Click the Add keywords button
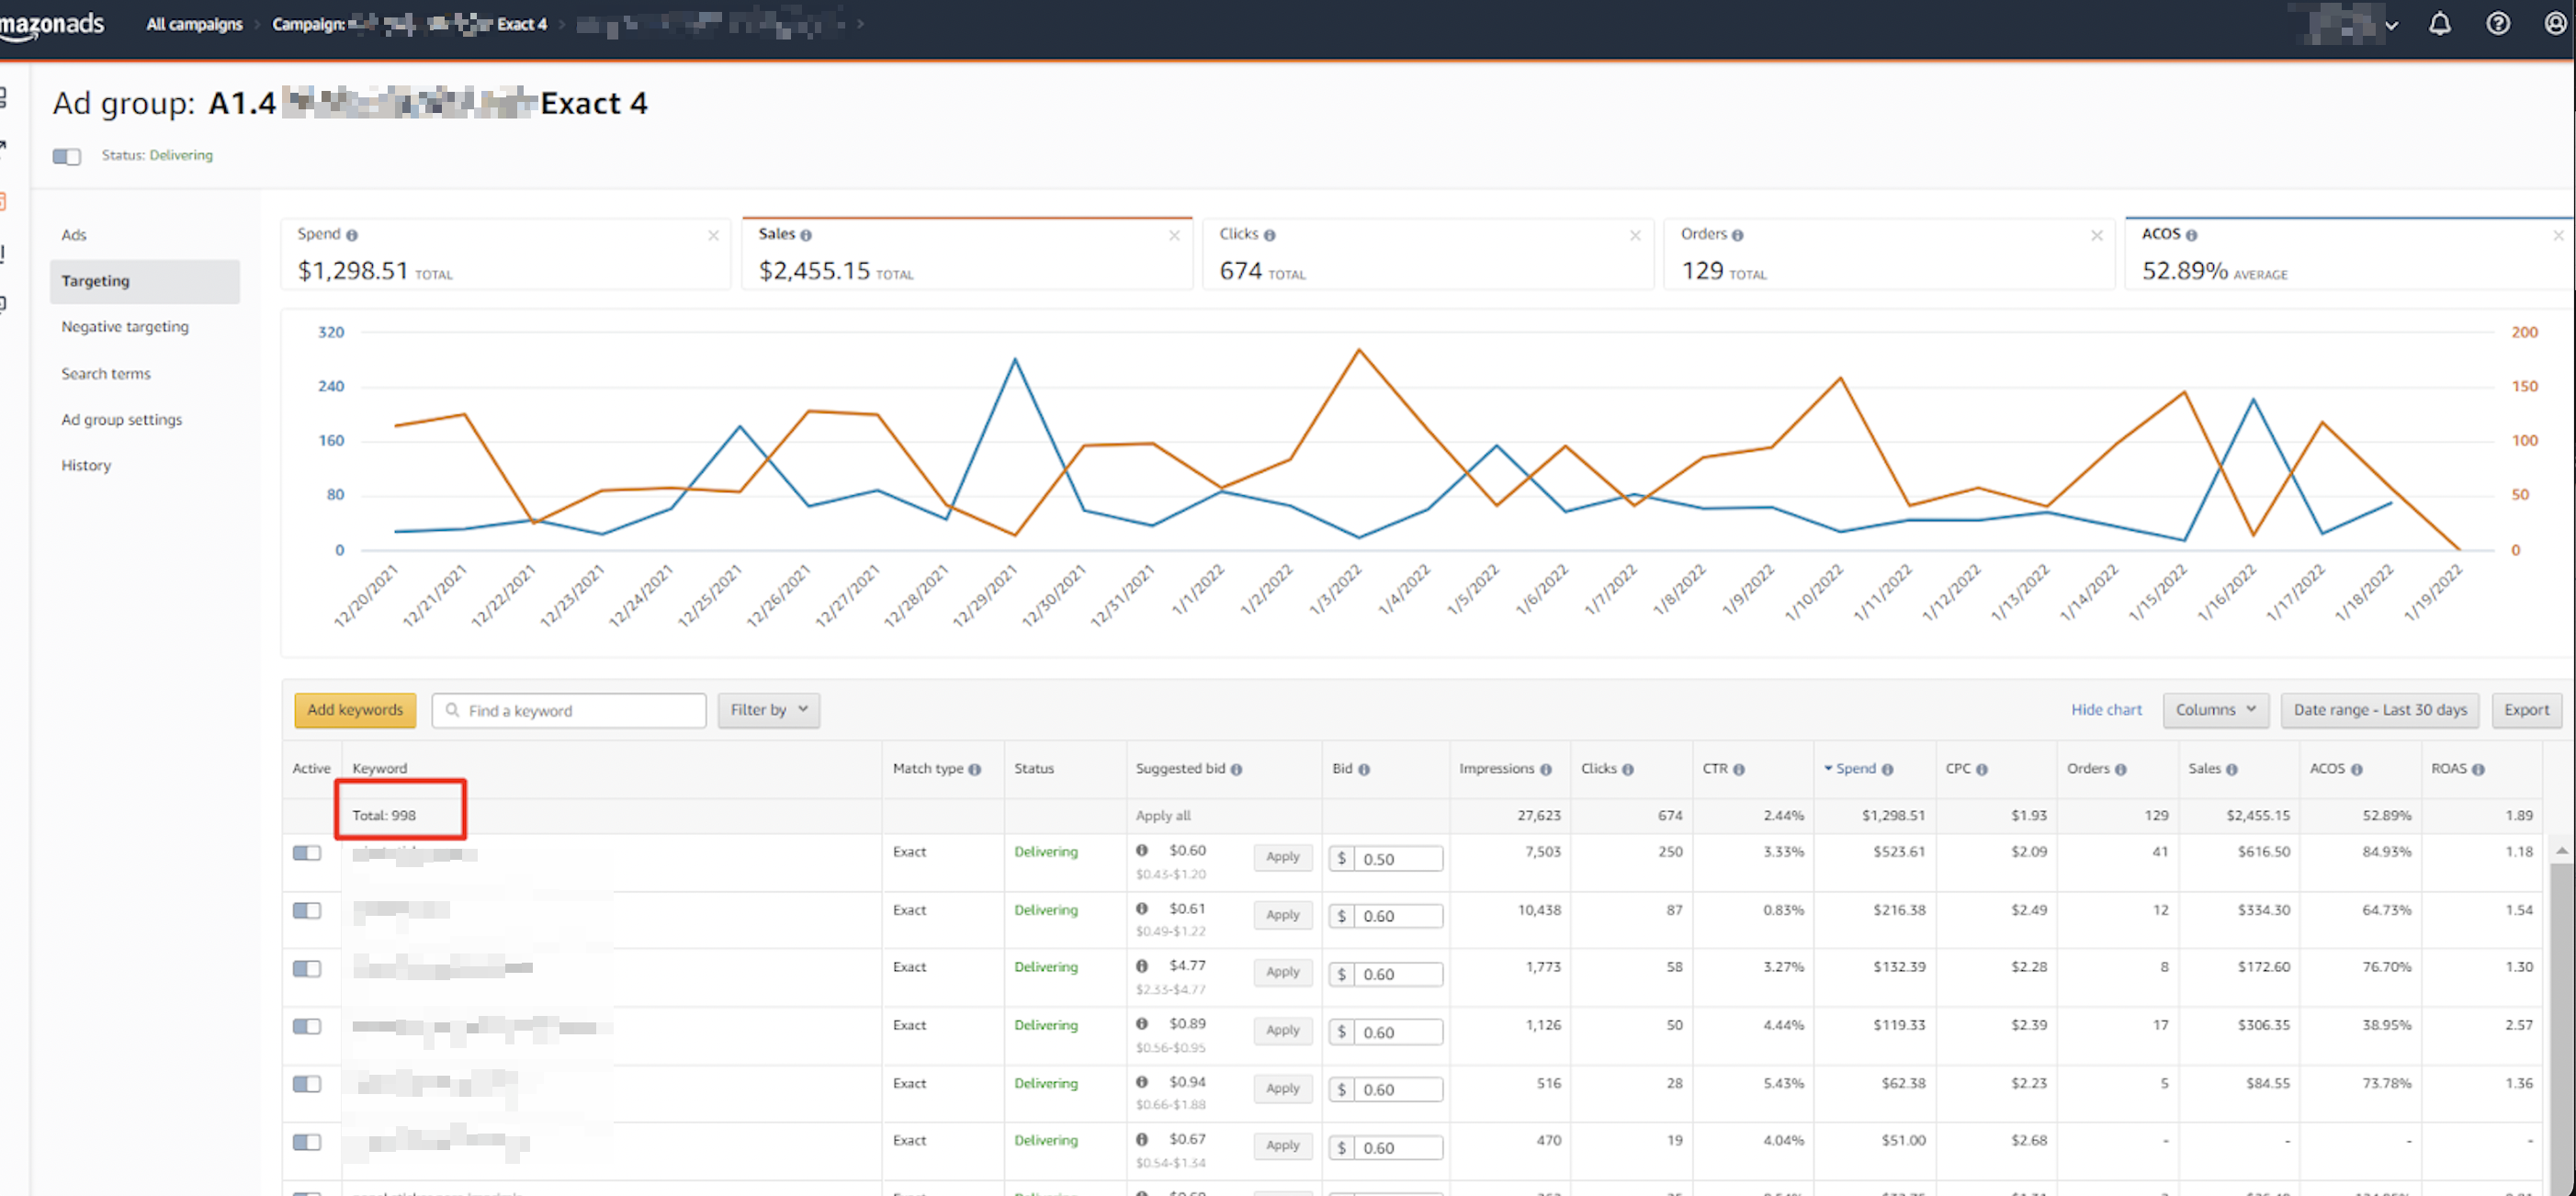Viewport: 2576px width, 1196px height. [356, 710]
